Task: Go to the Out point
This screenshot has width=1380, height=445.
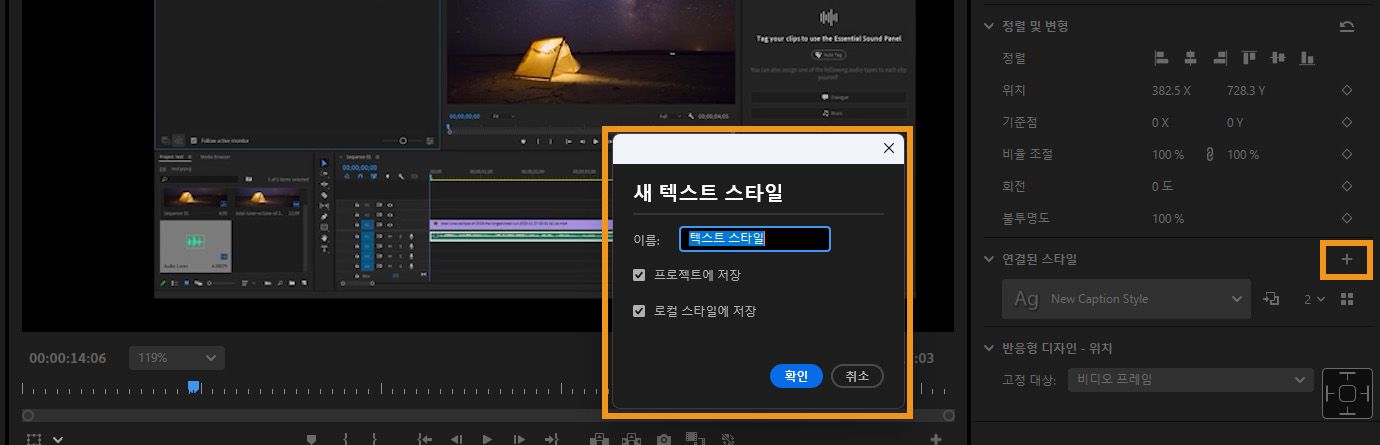Action: tap(550, 439)
